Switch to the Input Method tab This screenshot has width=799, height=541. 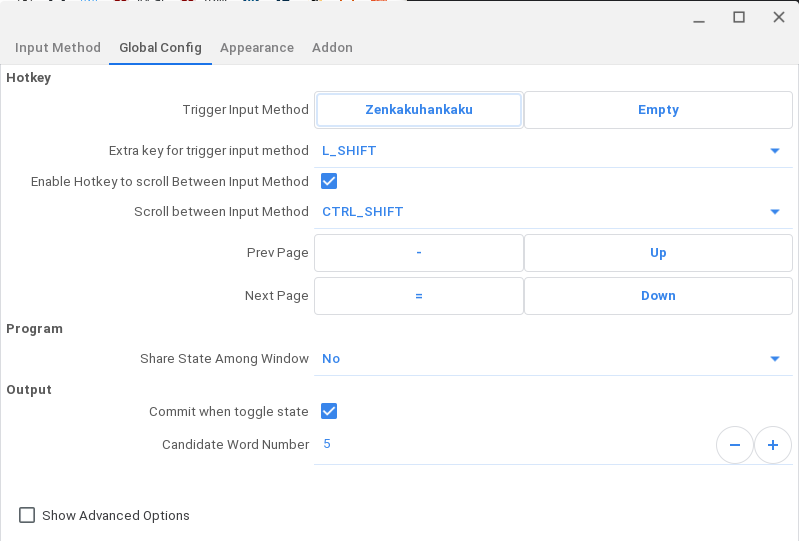point(58,47)
